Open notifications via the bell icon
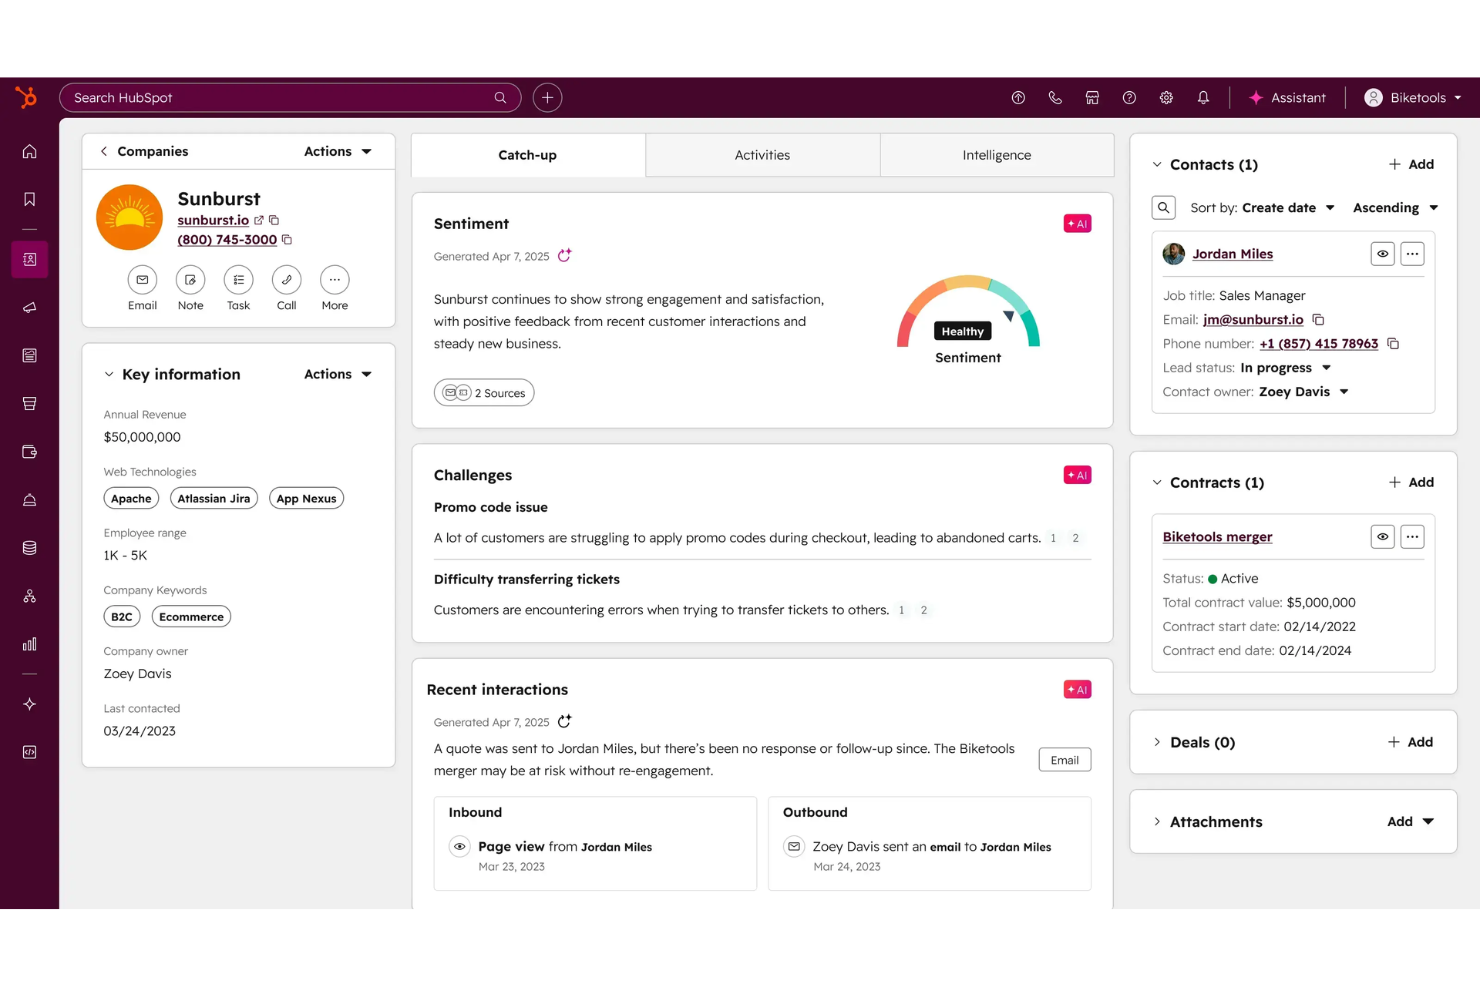 coord(1203,97)
